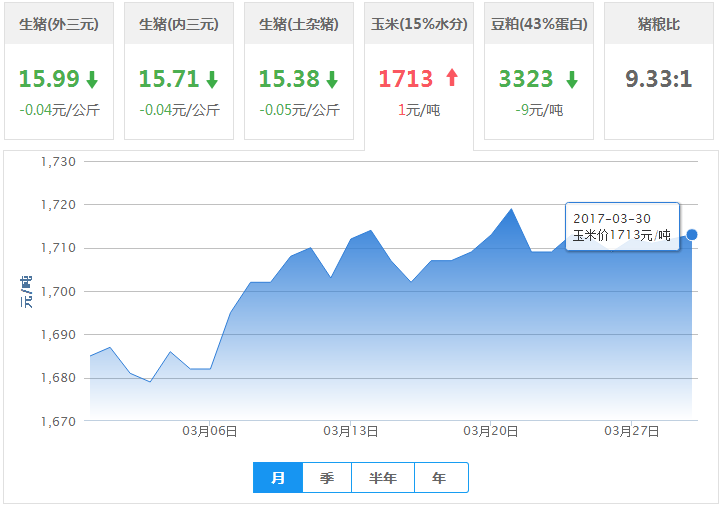Open the 生猪(外三元) price tab
The height and width of the screenshot is (508, 723).
59,71
